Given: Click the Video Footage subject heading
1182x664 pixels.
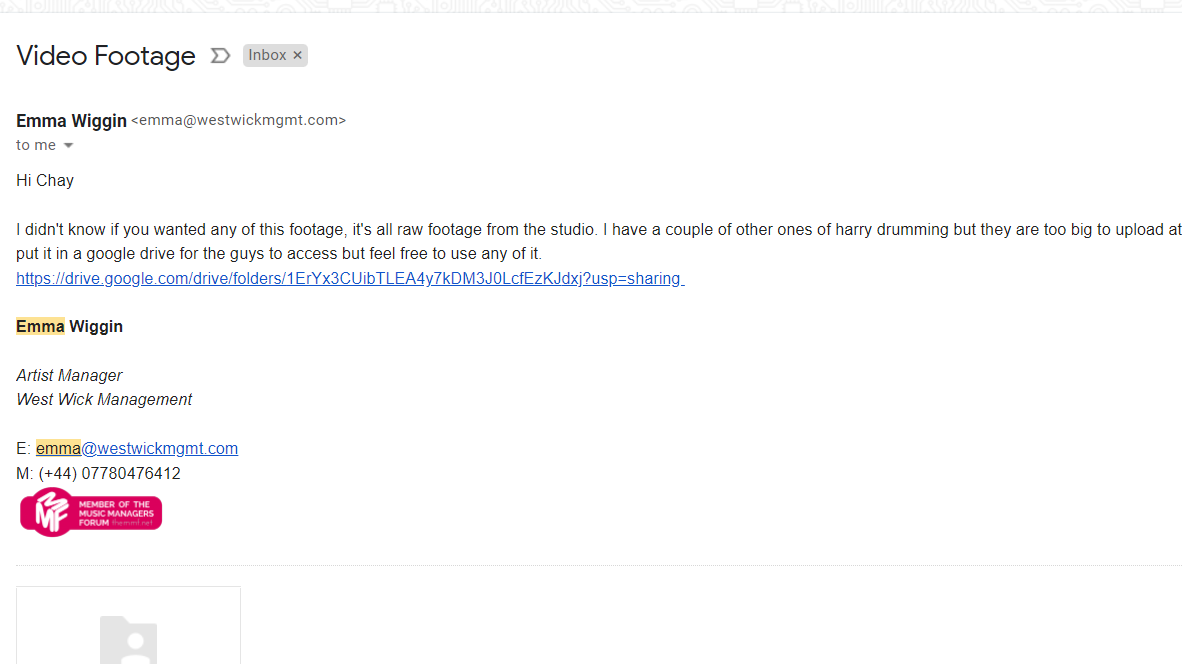Looking at the screenshot, I should (106, 56).
